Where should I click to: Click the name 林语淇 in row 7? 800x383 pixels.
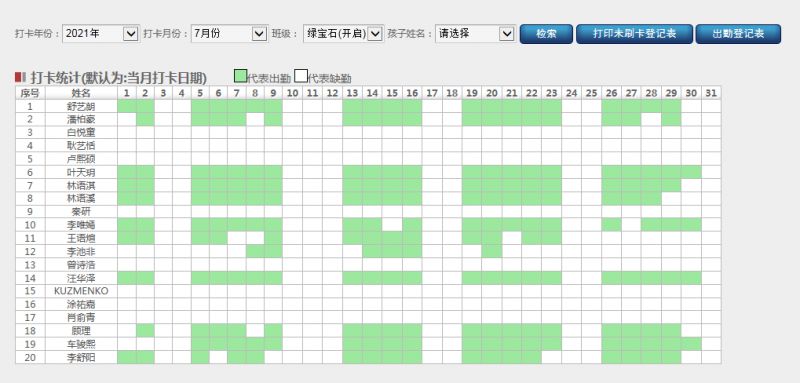pos(81,186)
